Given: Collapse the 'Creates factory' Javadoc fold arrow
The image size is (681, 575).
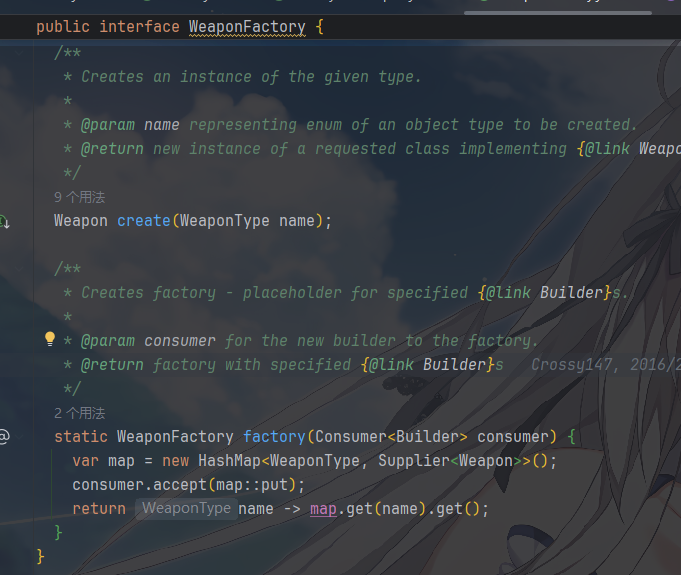Looking at the screenshot, I should click(x=40, y=269).
